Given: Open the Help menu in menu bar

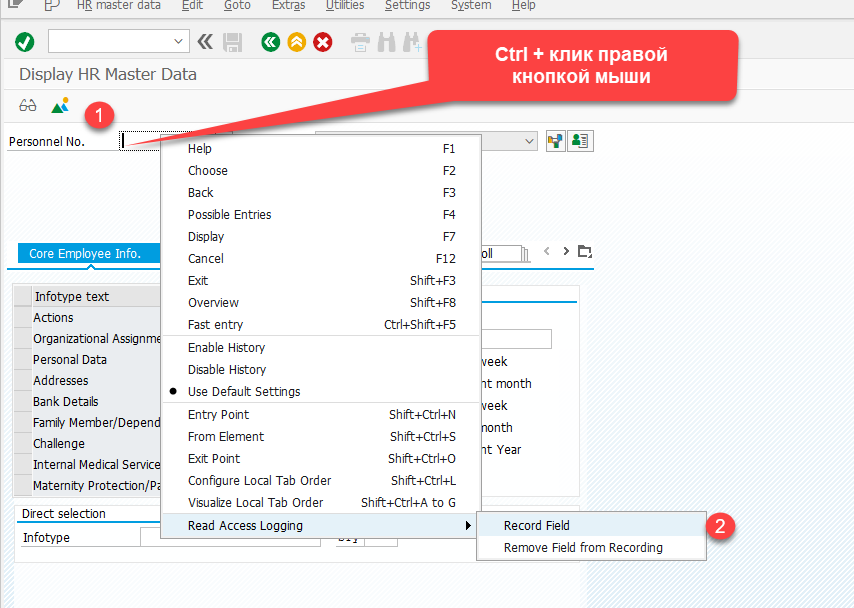Looking at the screenshot, I should pos(523,5).
